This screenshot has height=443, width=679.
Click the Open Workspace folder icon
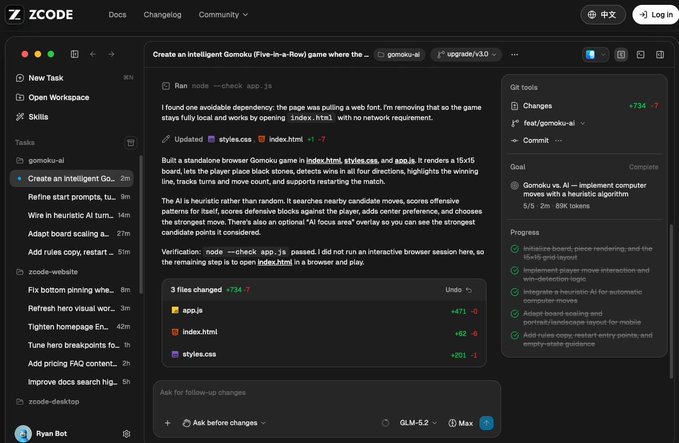19,97
